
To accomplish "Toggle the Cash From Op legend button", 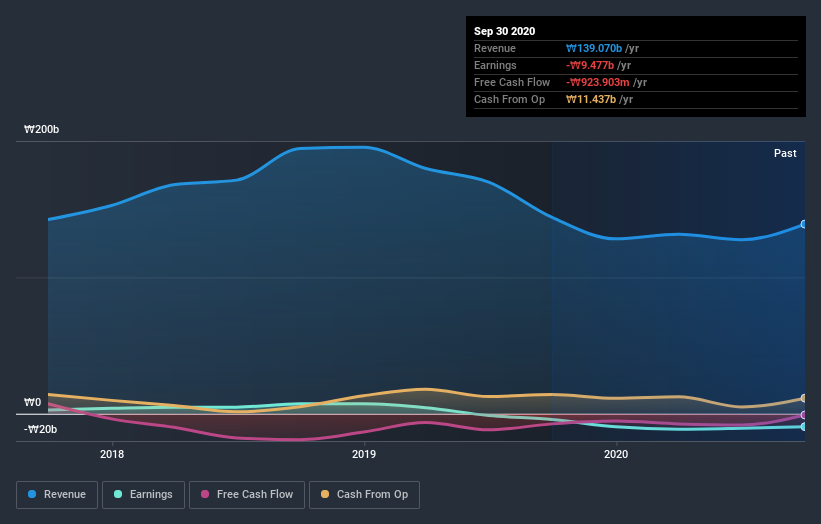I will click(x=364, y=495).
